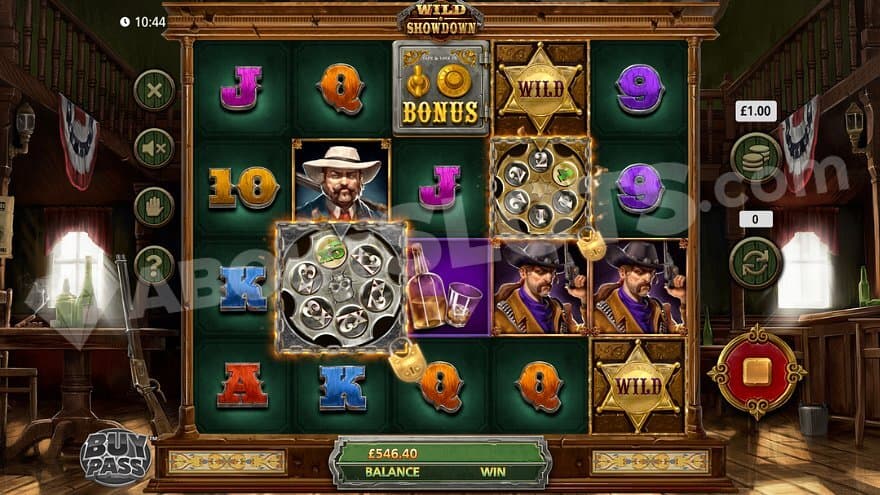Viewport: 880px width, 495px height.
Task: Toggle the muted sound button
Action: pyautogui.click(x=154, y=148)
